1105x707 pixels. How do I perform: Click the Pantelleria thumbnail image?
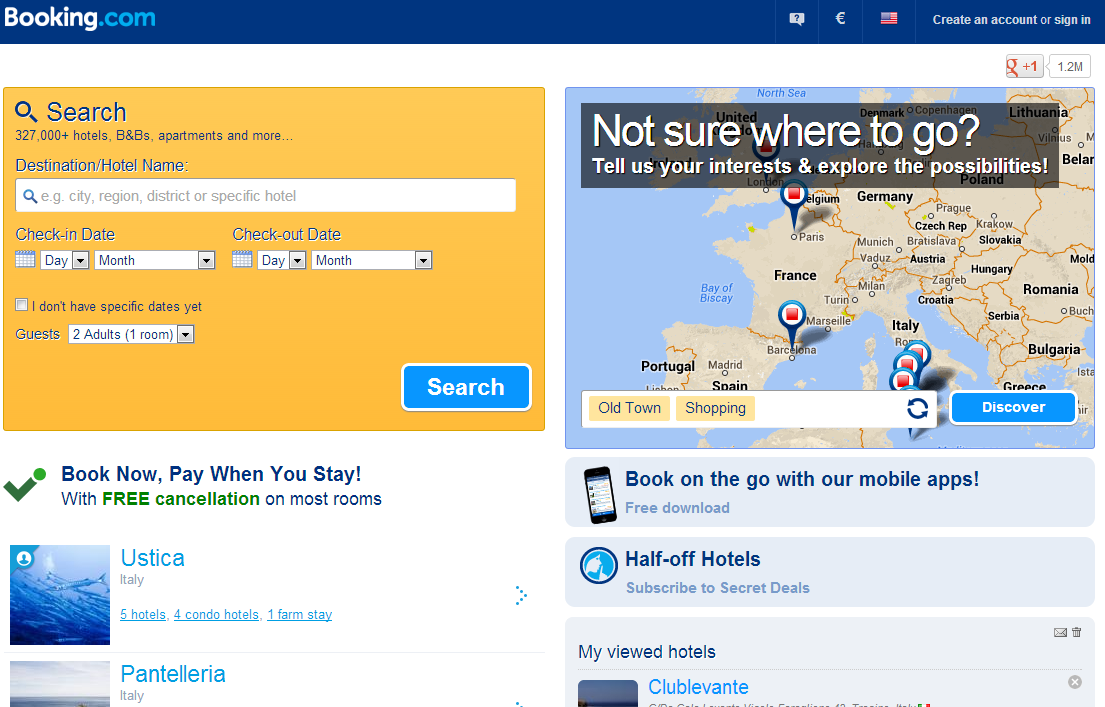tap(60, 684)
